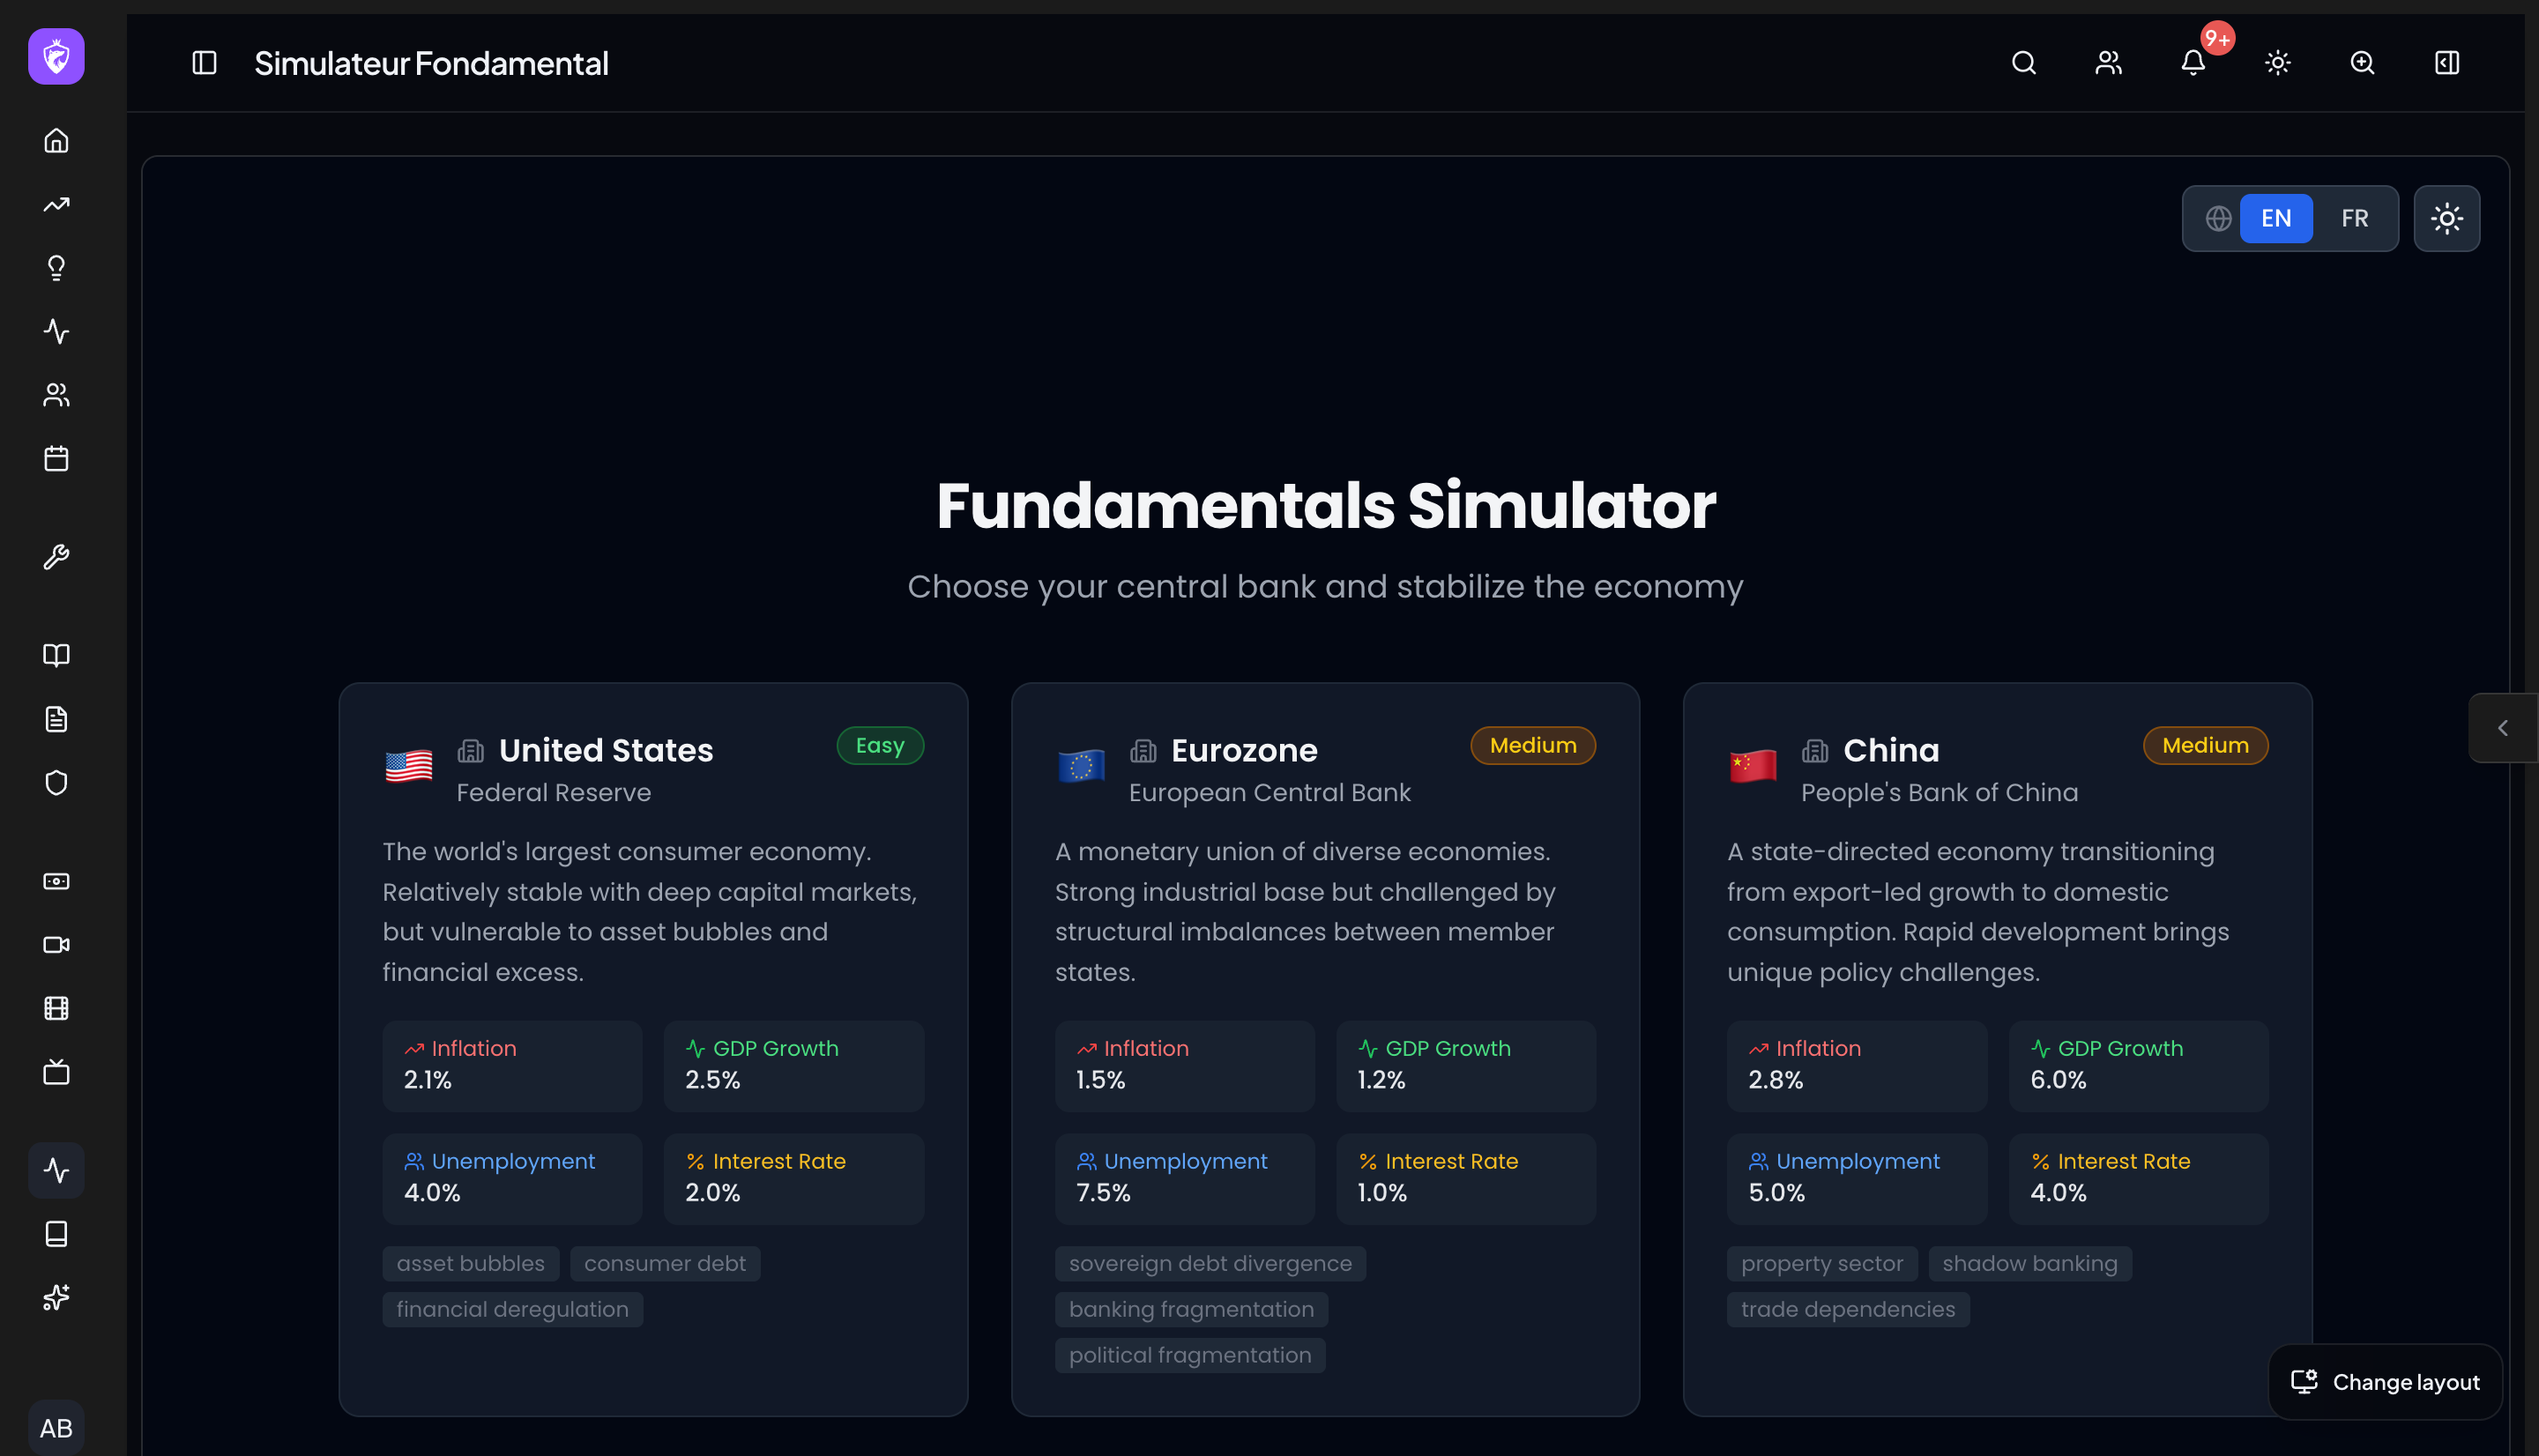Open the document file sidebar icon
This screenshot has height=1456, width=2539.
[56, 719]
